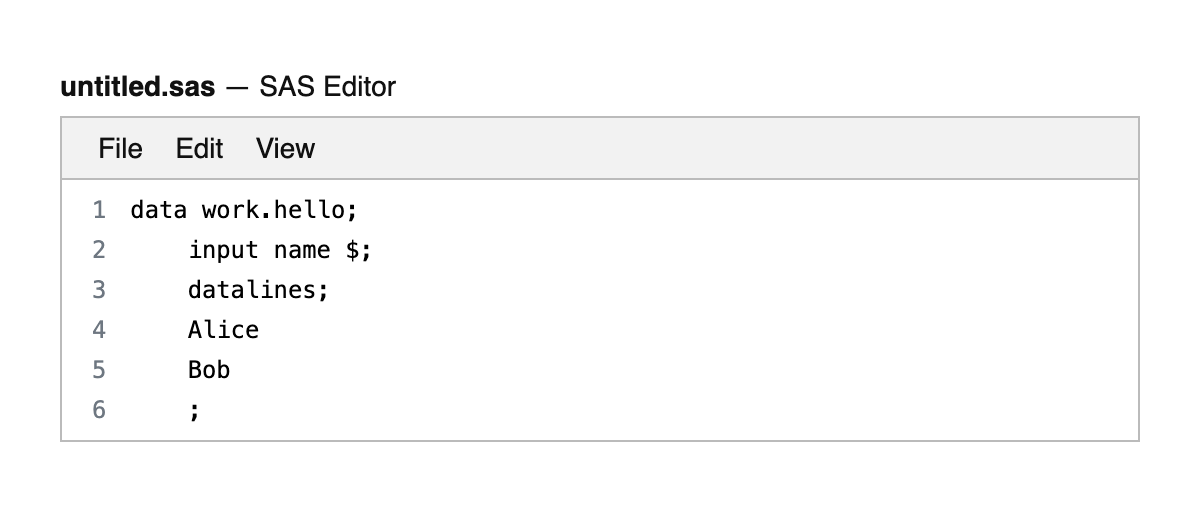
Task: Place cursor on the "Bob" data value
Action: coord(209,370)
